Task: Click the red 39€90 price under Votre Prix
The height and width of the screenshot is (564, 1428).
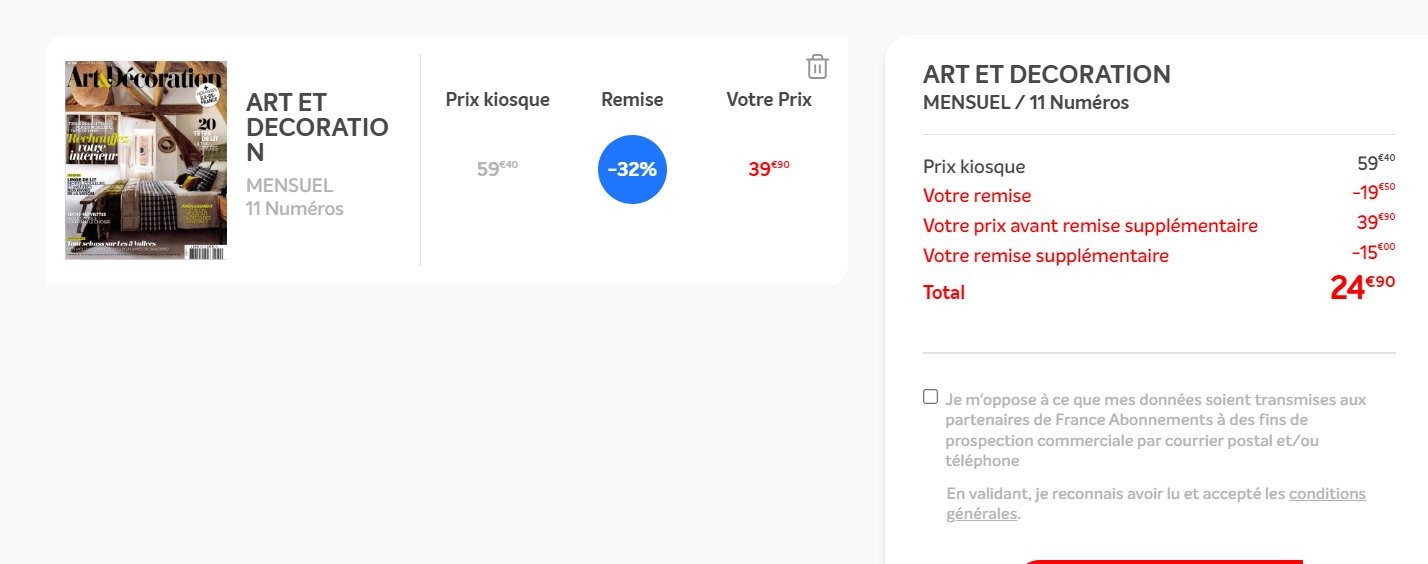Action: [x=769, y=169]
